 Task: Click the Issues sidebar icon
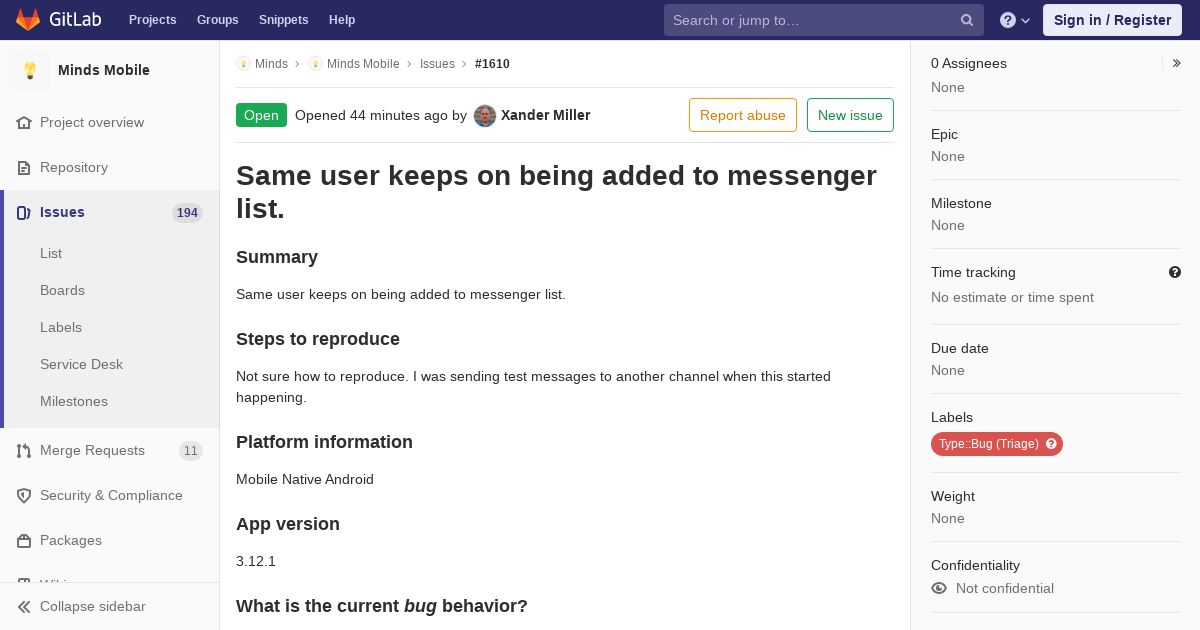click(24, 212)
